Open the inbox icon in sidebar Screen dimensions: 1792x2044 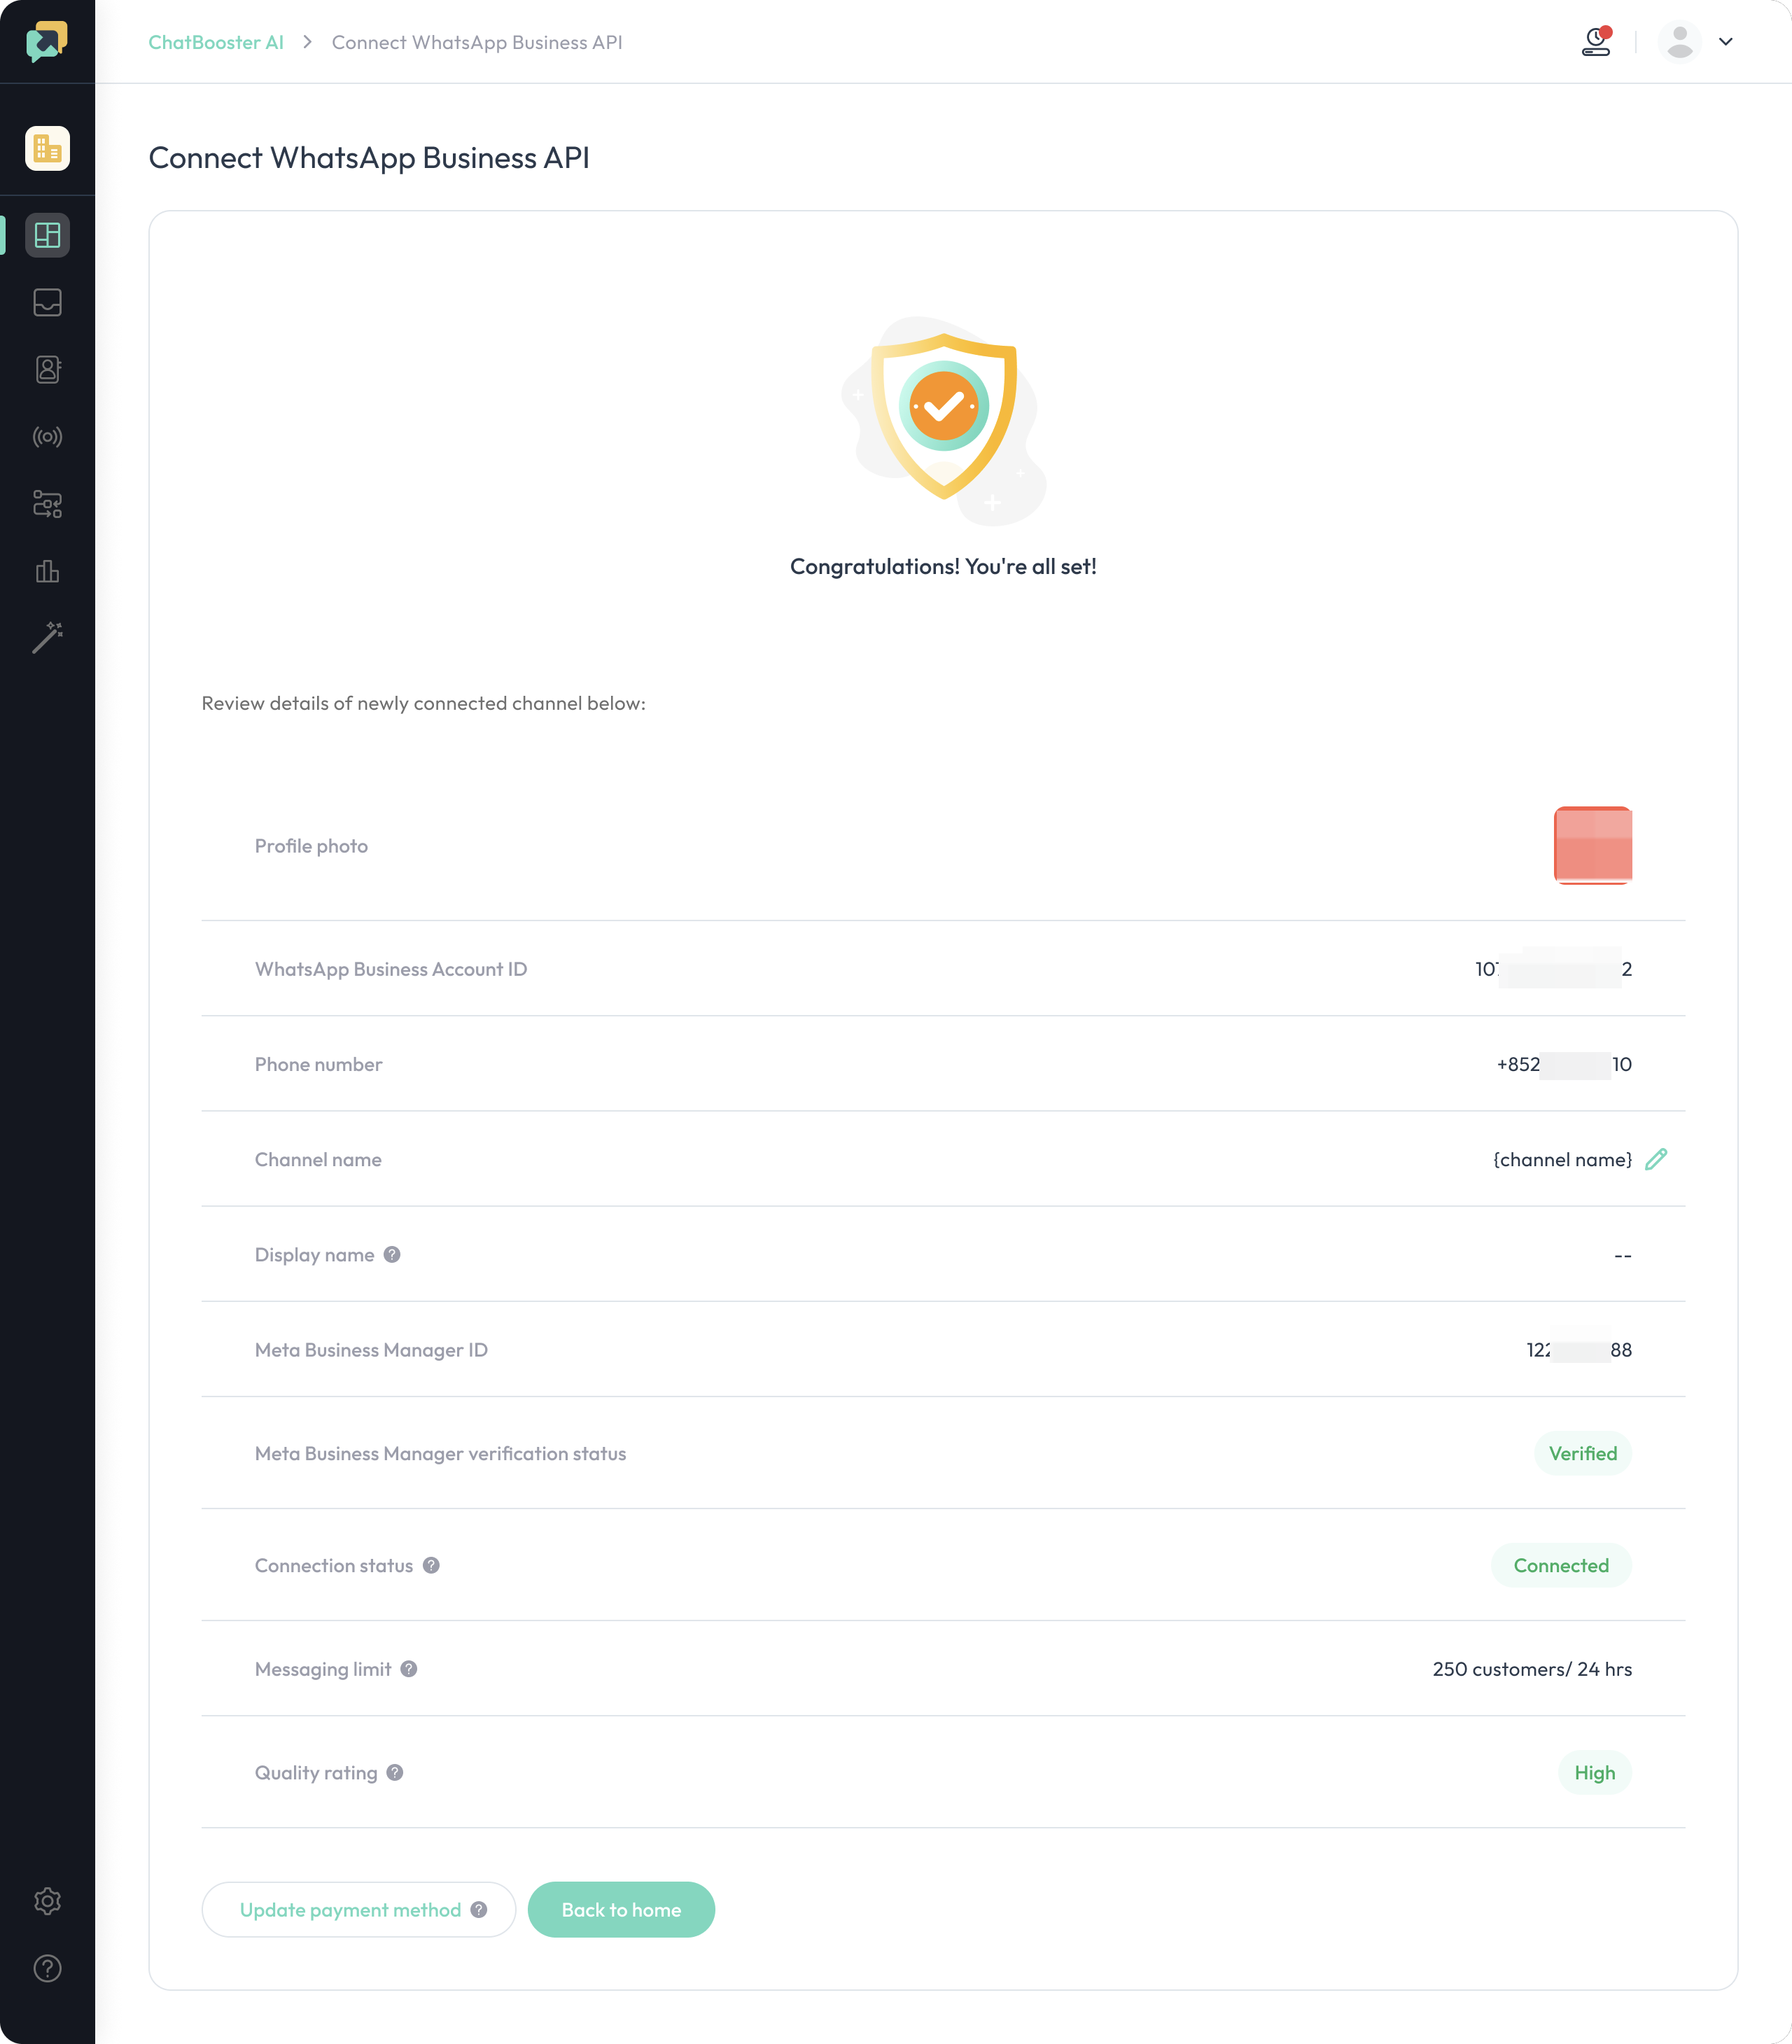point(47,302)
